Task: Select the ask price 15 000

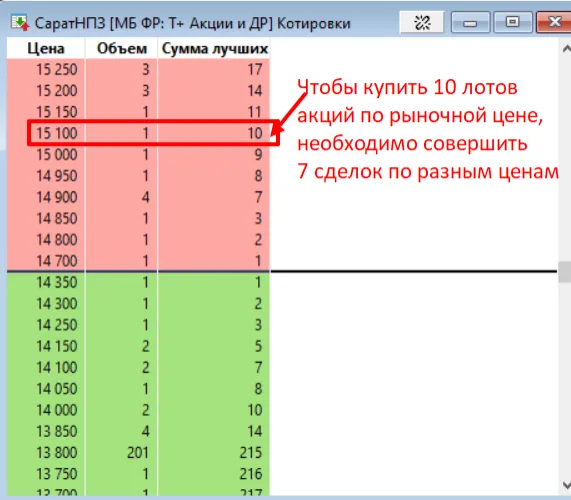Action: click(57, 154)
